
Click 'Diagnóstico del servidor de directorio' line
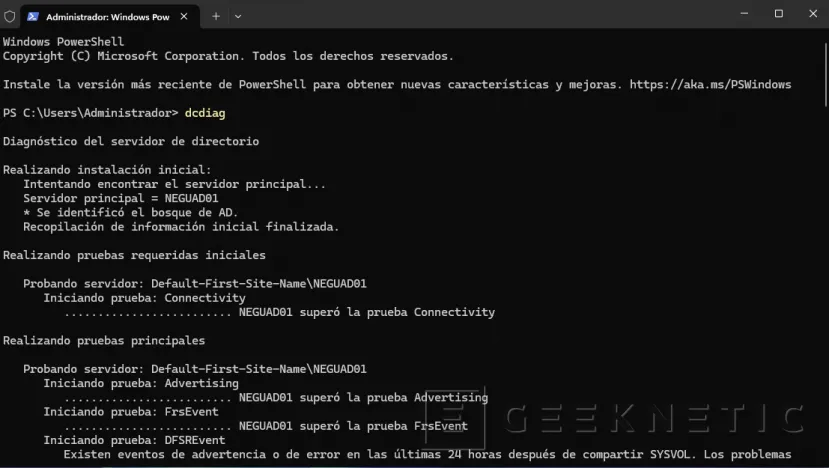(131, 142)
